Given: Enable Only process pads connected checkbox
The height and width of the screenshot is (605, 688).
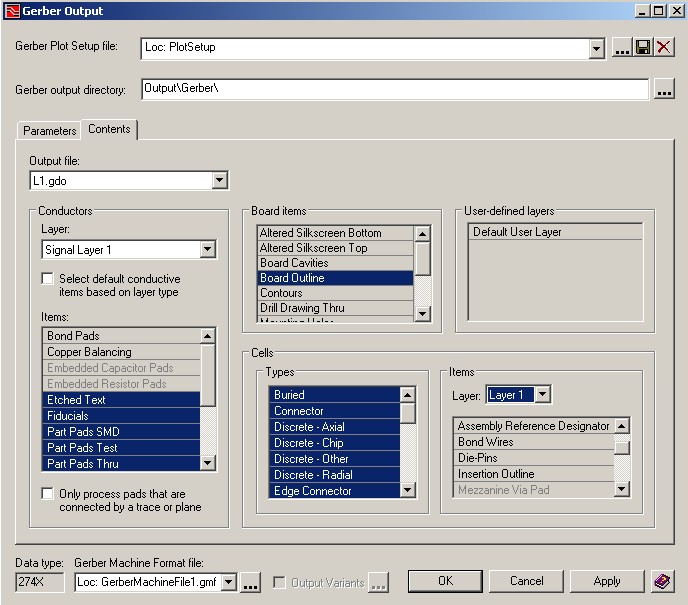Looking at the screenshot, I should (47, 494).
